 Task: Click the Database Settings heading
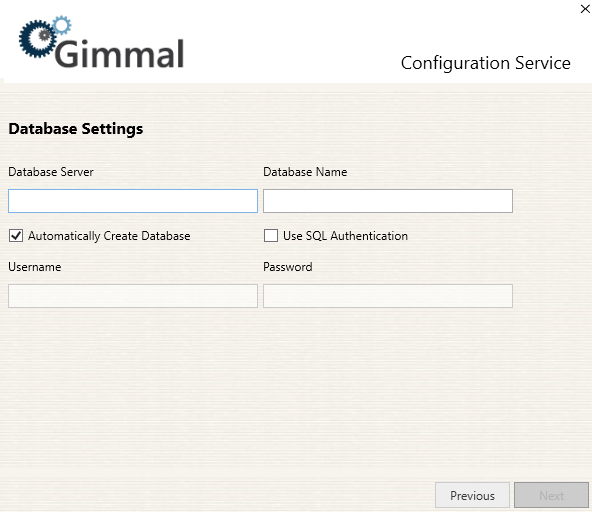76,129
